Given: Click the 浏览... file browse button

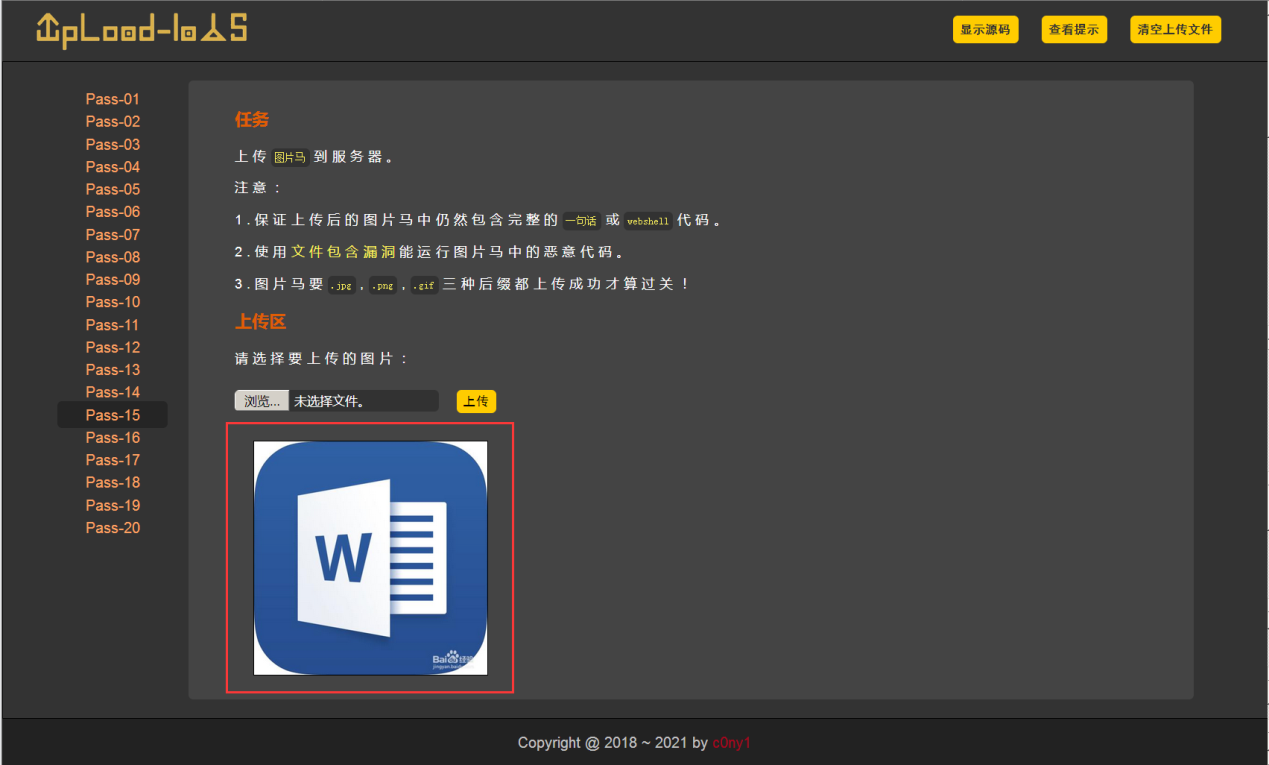Looking at the screenshot, I should tap(262, 401).
